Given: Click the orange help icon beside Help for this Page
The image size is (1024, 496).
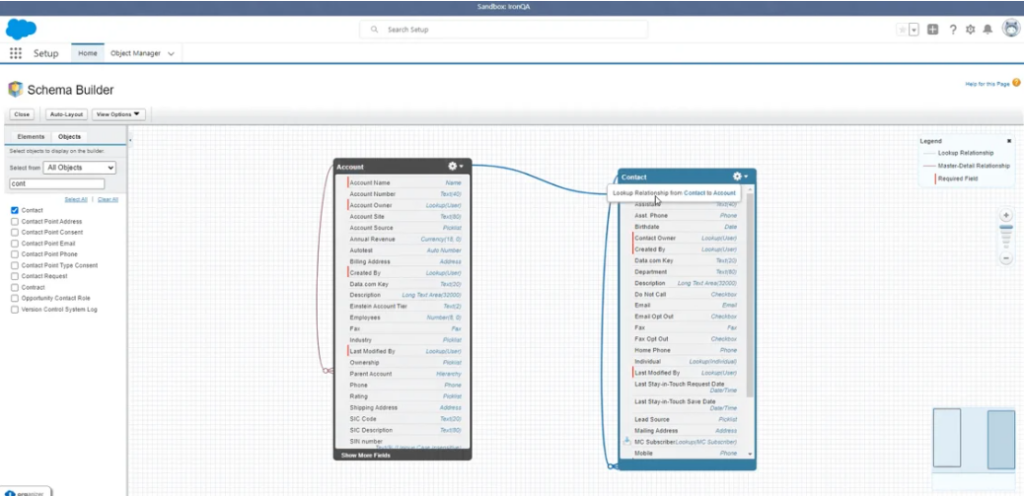Looking at the screenshot, I should (1016, 83).
